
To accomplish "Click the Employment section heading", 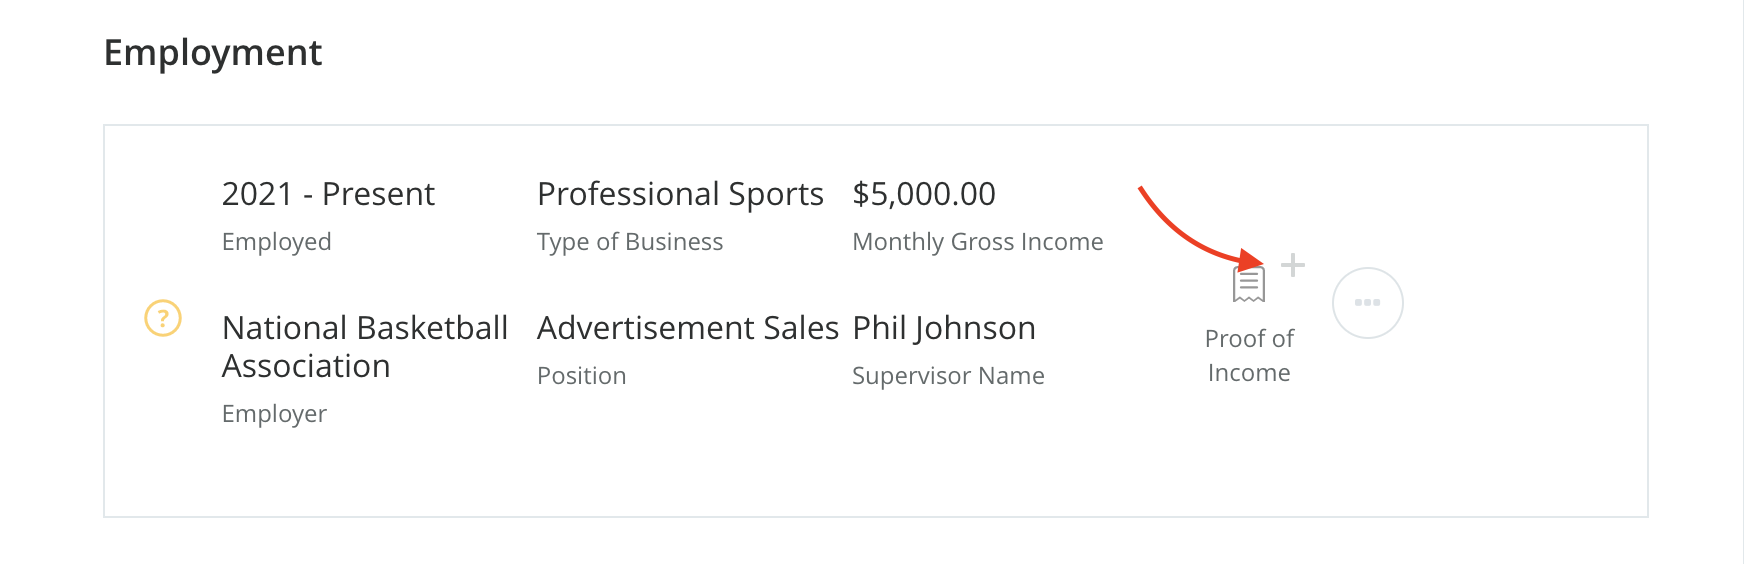I will point(212,52).
